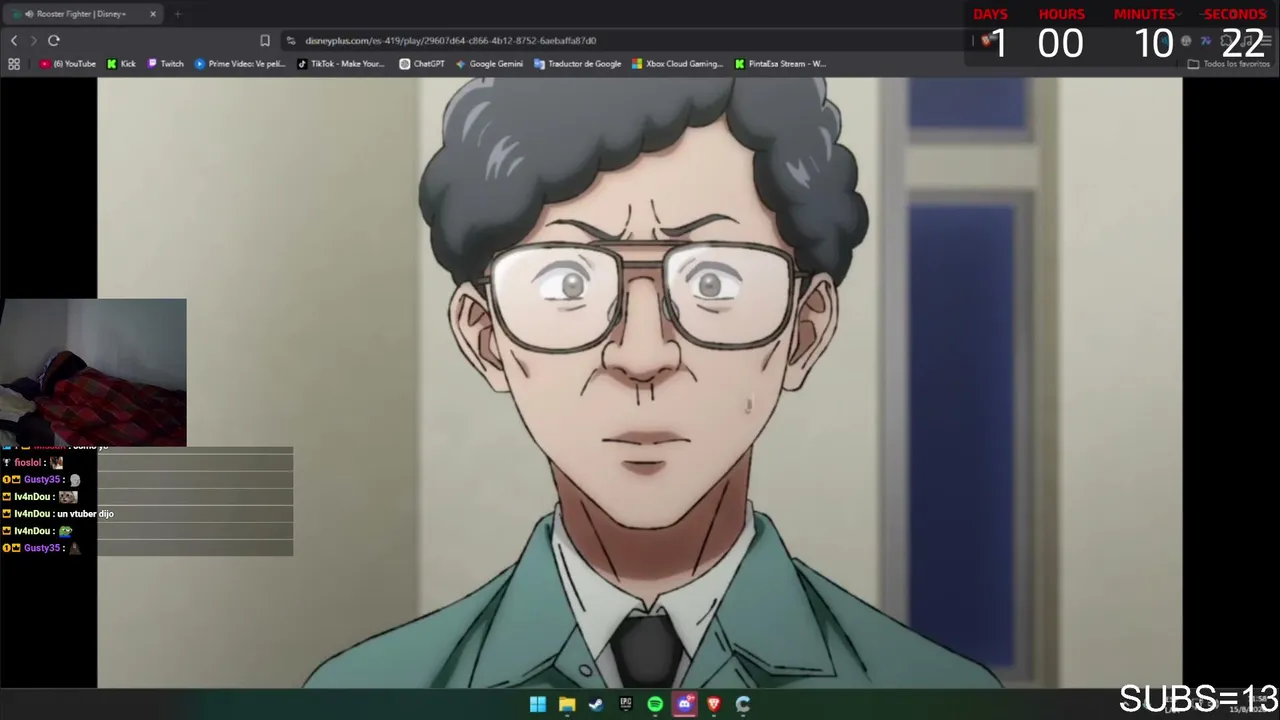This screenshot has width=1280, height=720.
Task: Bookmark this page with the bookmark icon
Action: [x=265, y=40]
